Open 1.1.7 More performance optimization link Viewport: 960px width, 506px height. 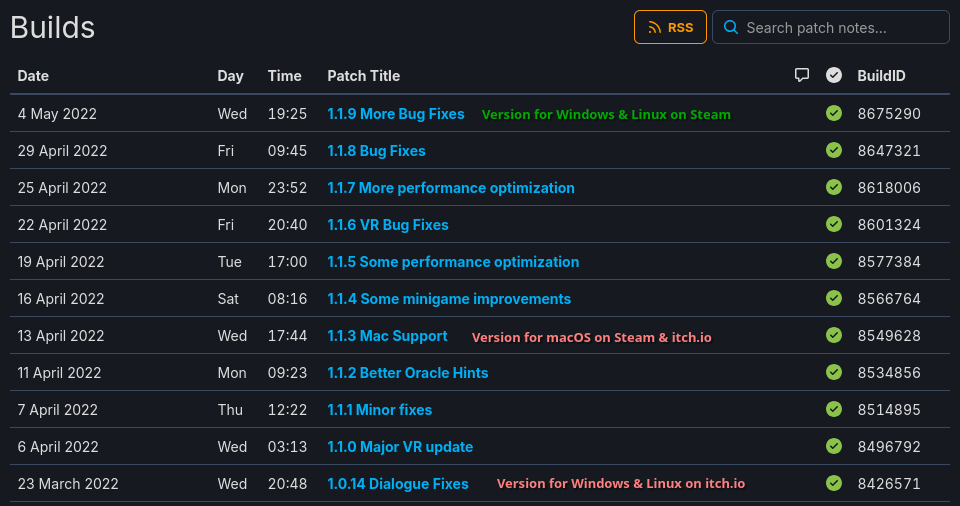[451, 188]
